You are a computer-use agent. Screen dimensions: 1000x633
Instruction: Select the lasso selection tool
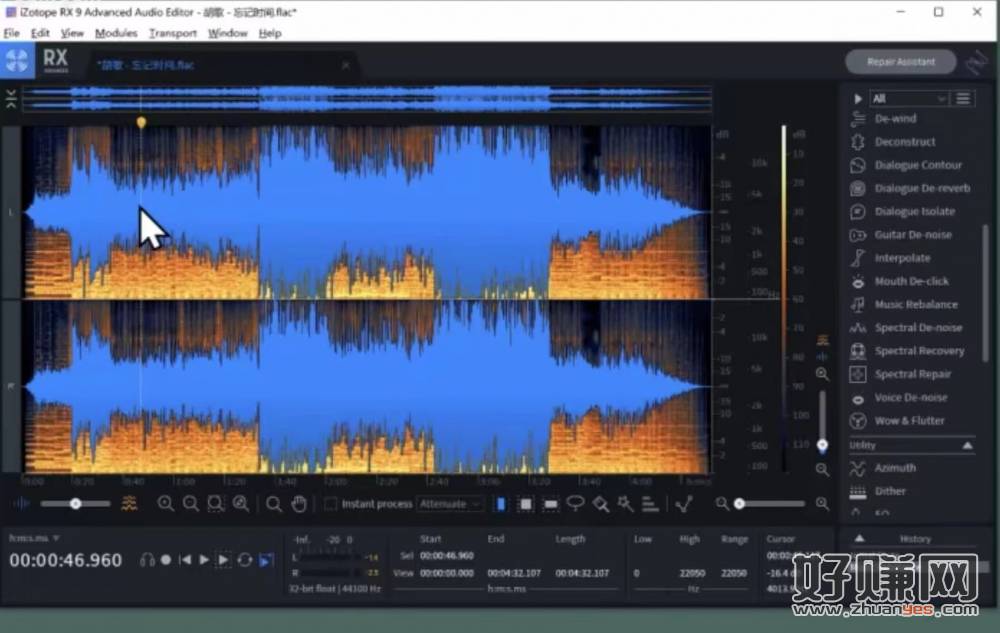(576, 504)
